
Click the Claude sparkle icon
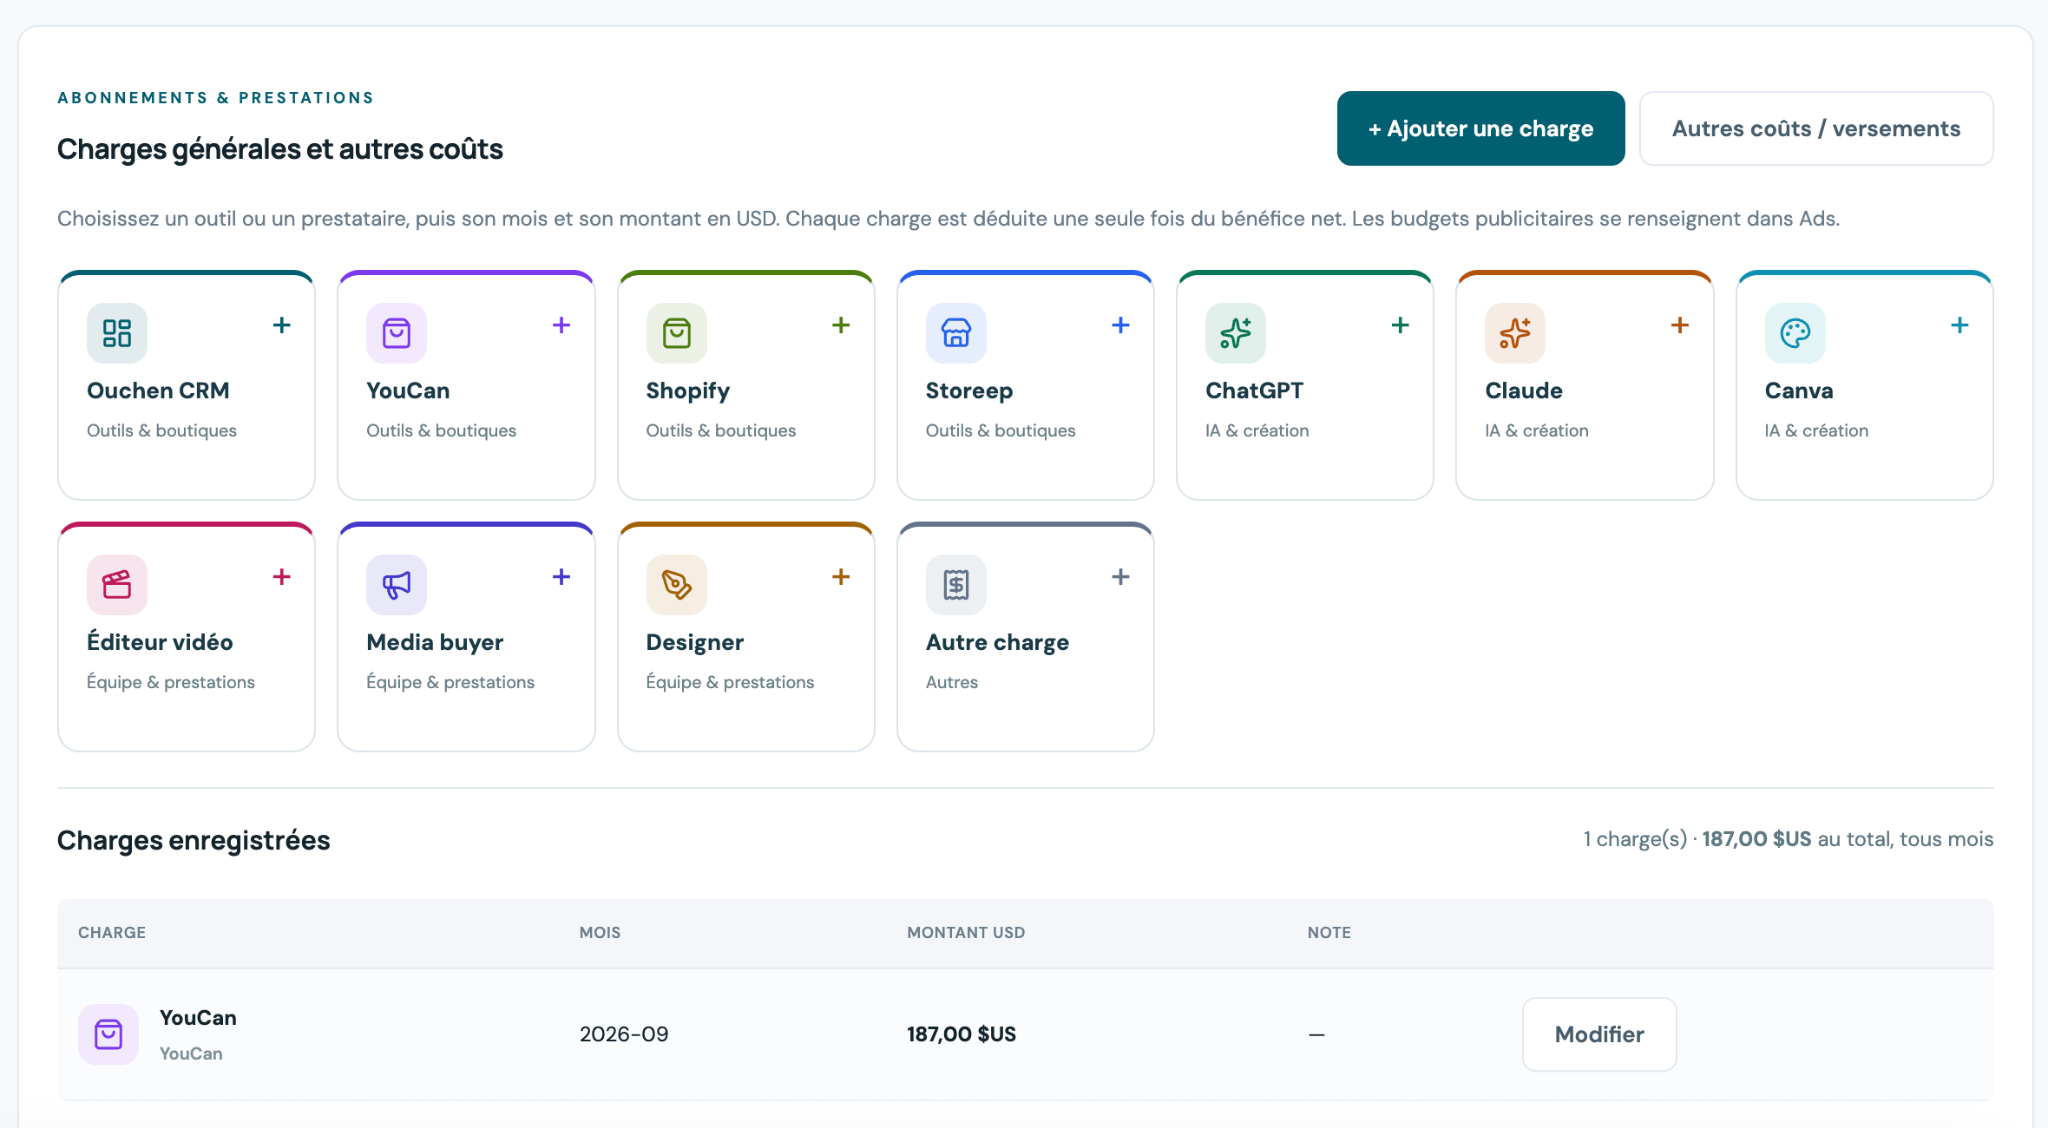(1515, 333)
